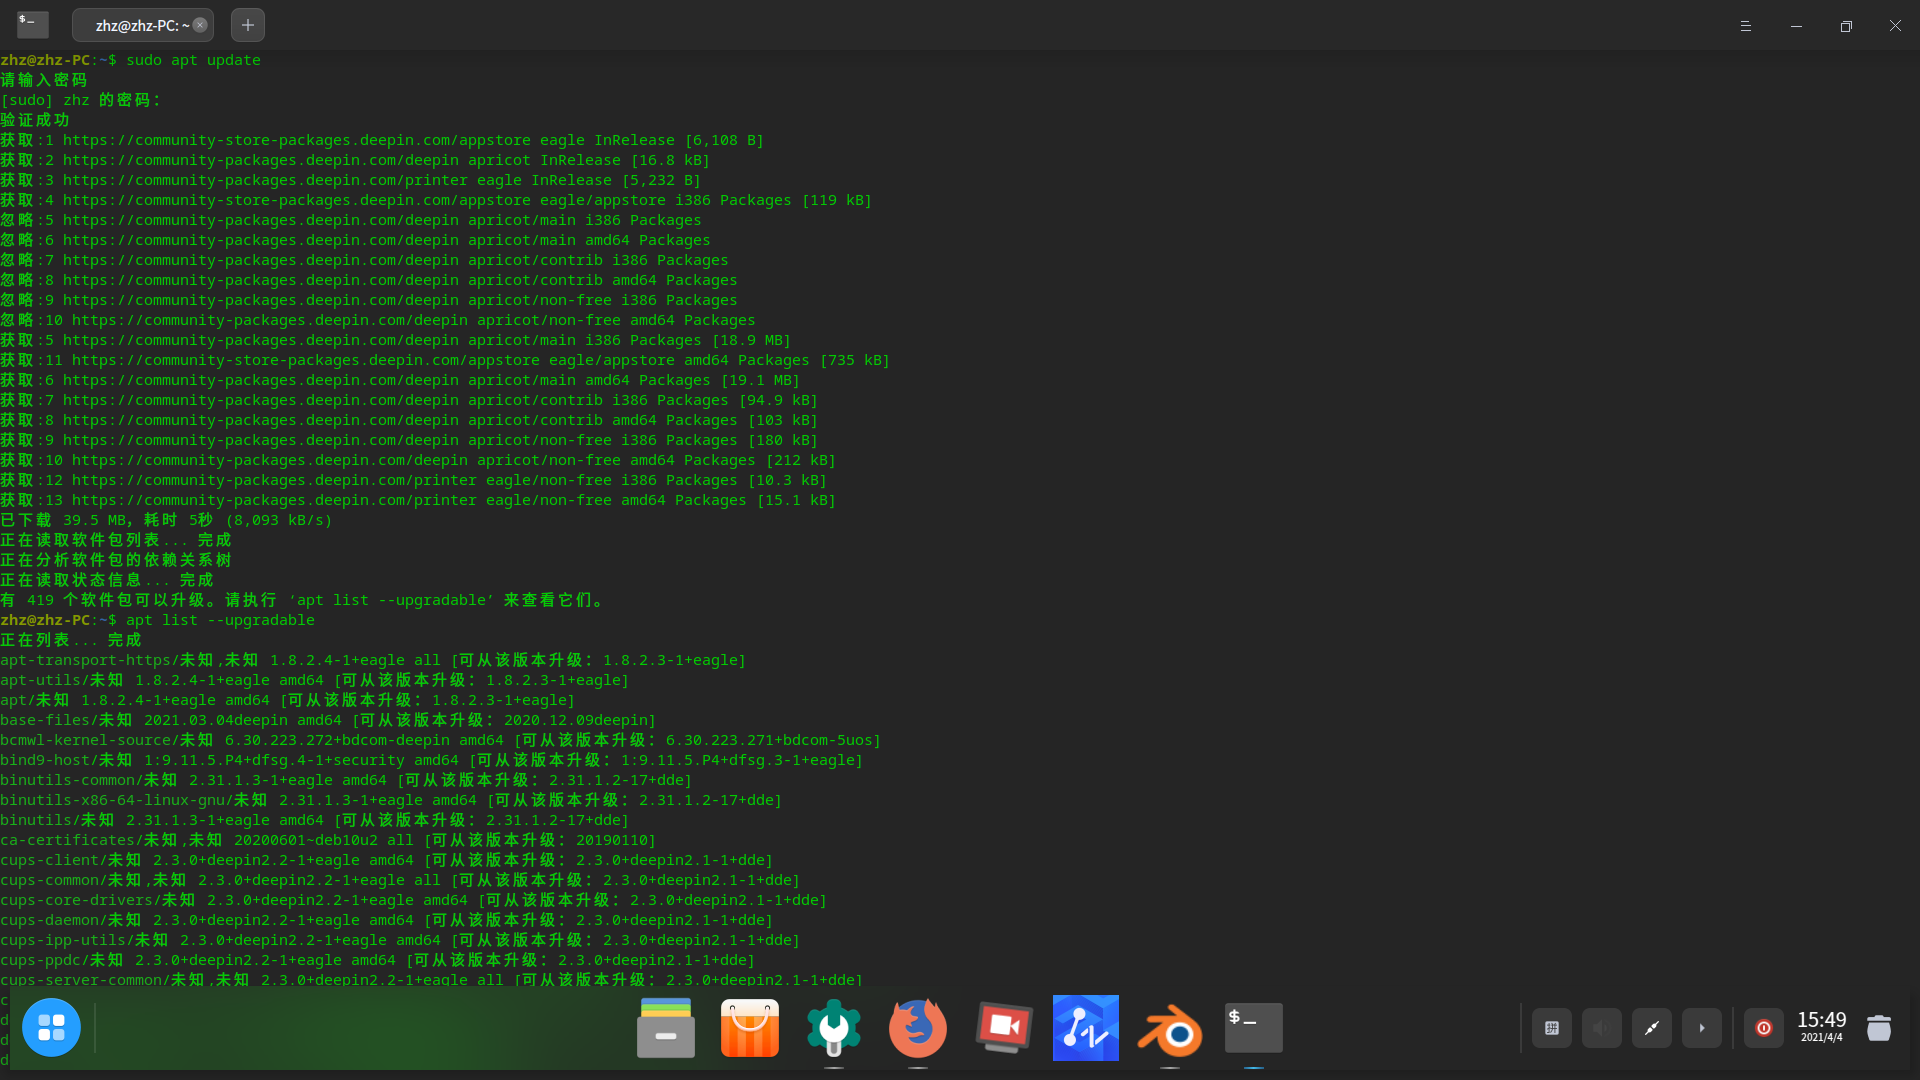
Task: Open the terminal hamburger menu
Action: click(1746, 26)
